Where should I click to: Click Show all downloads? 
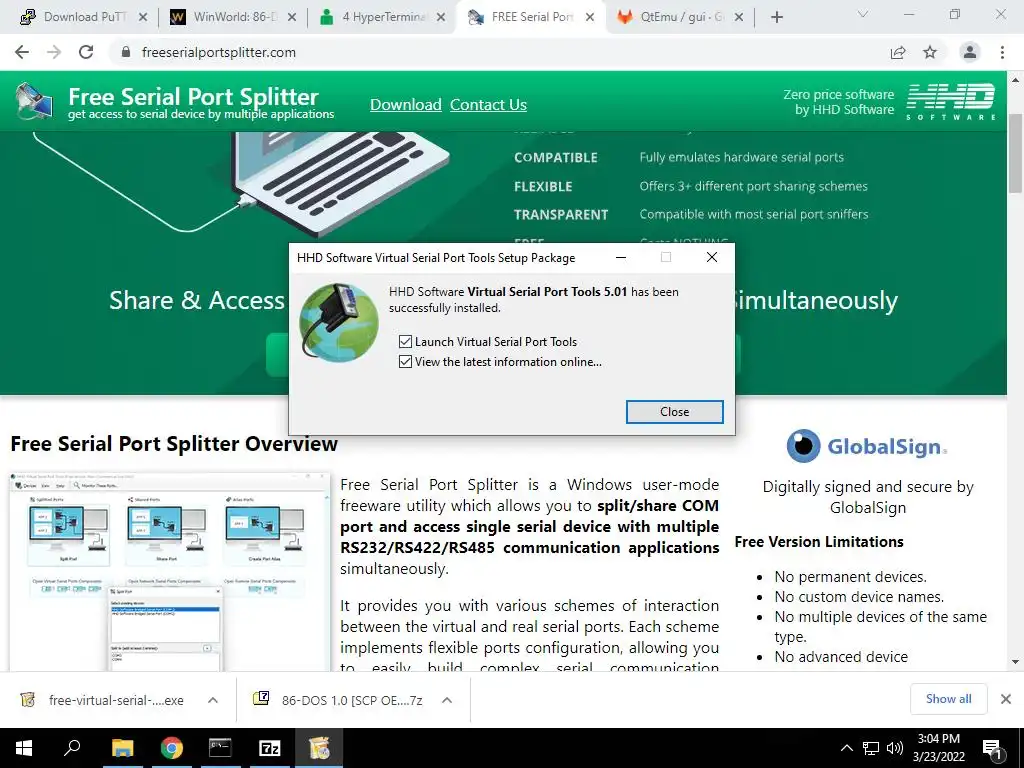(x=948, y=699)
